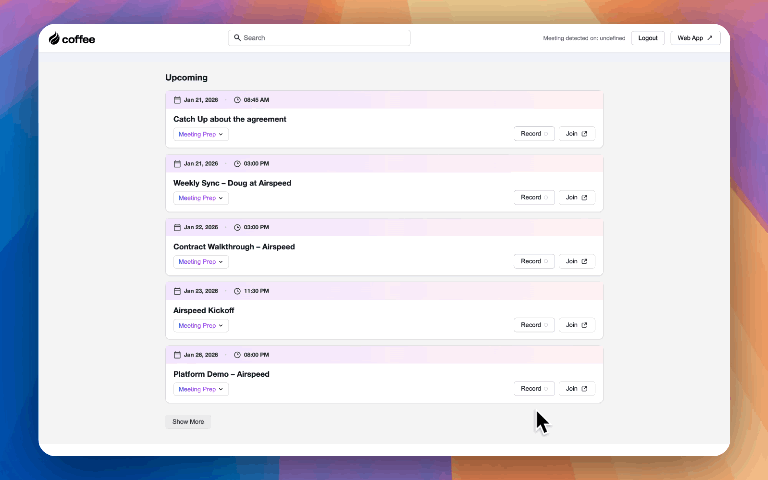This screenshot has width=768, height=480.
Task: Click clock icon beside 08:45 AM
Action: coord(237,100)
